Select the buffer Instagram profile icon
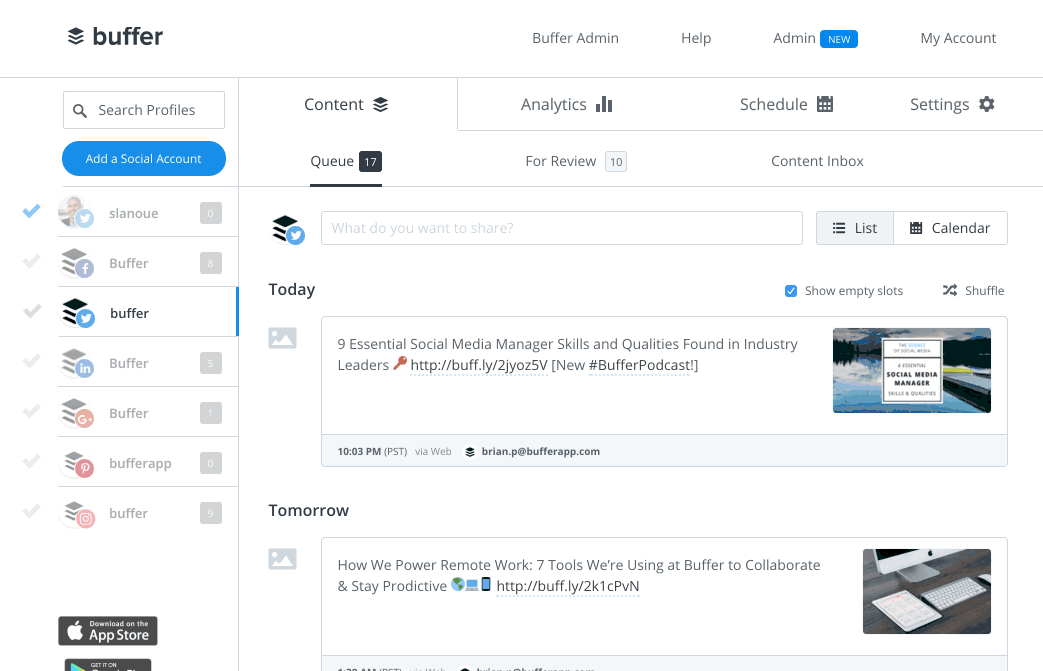 point(78,512)
